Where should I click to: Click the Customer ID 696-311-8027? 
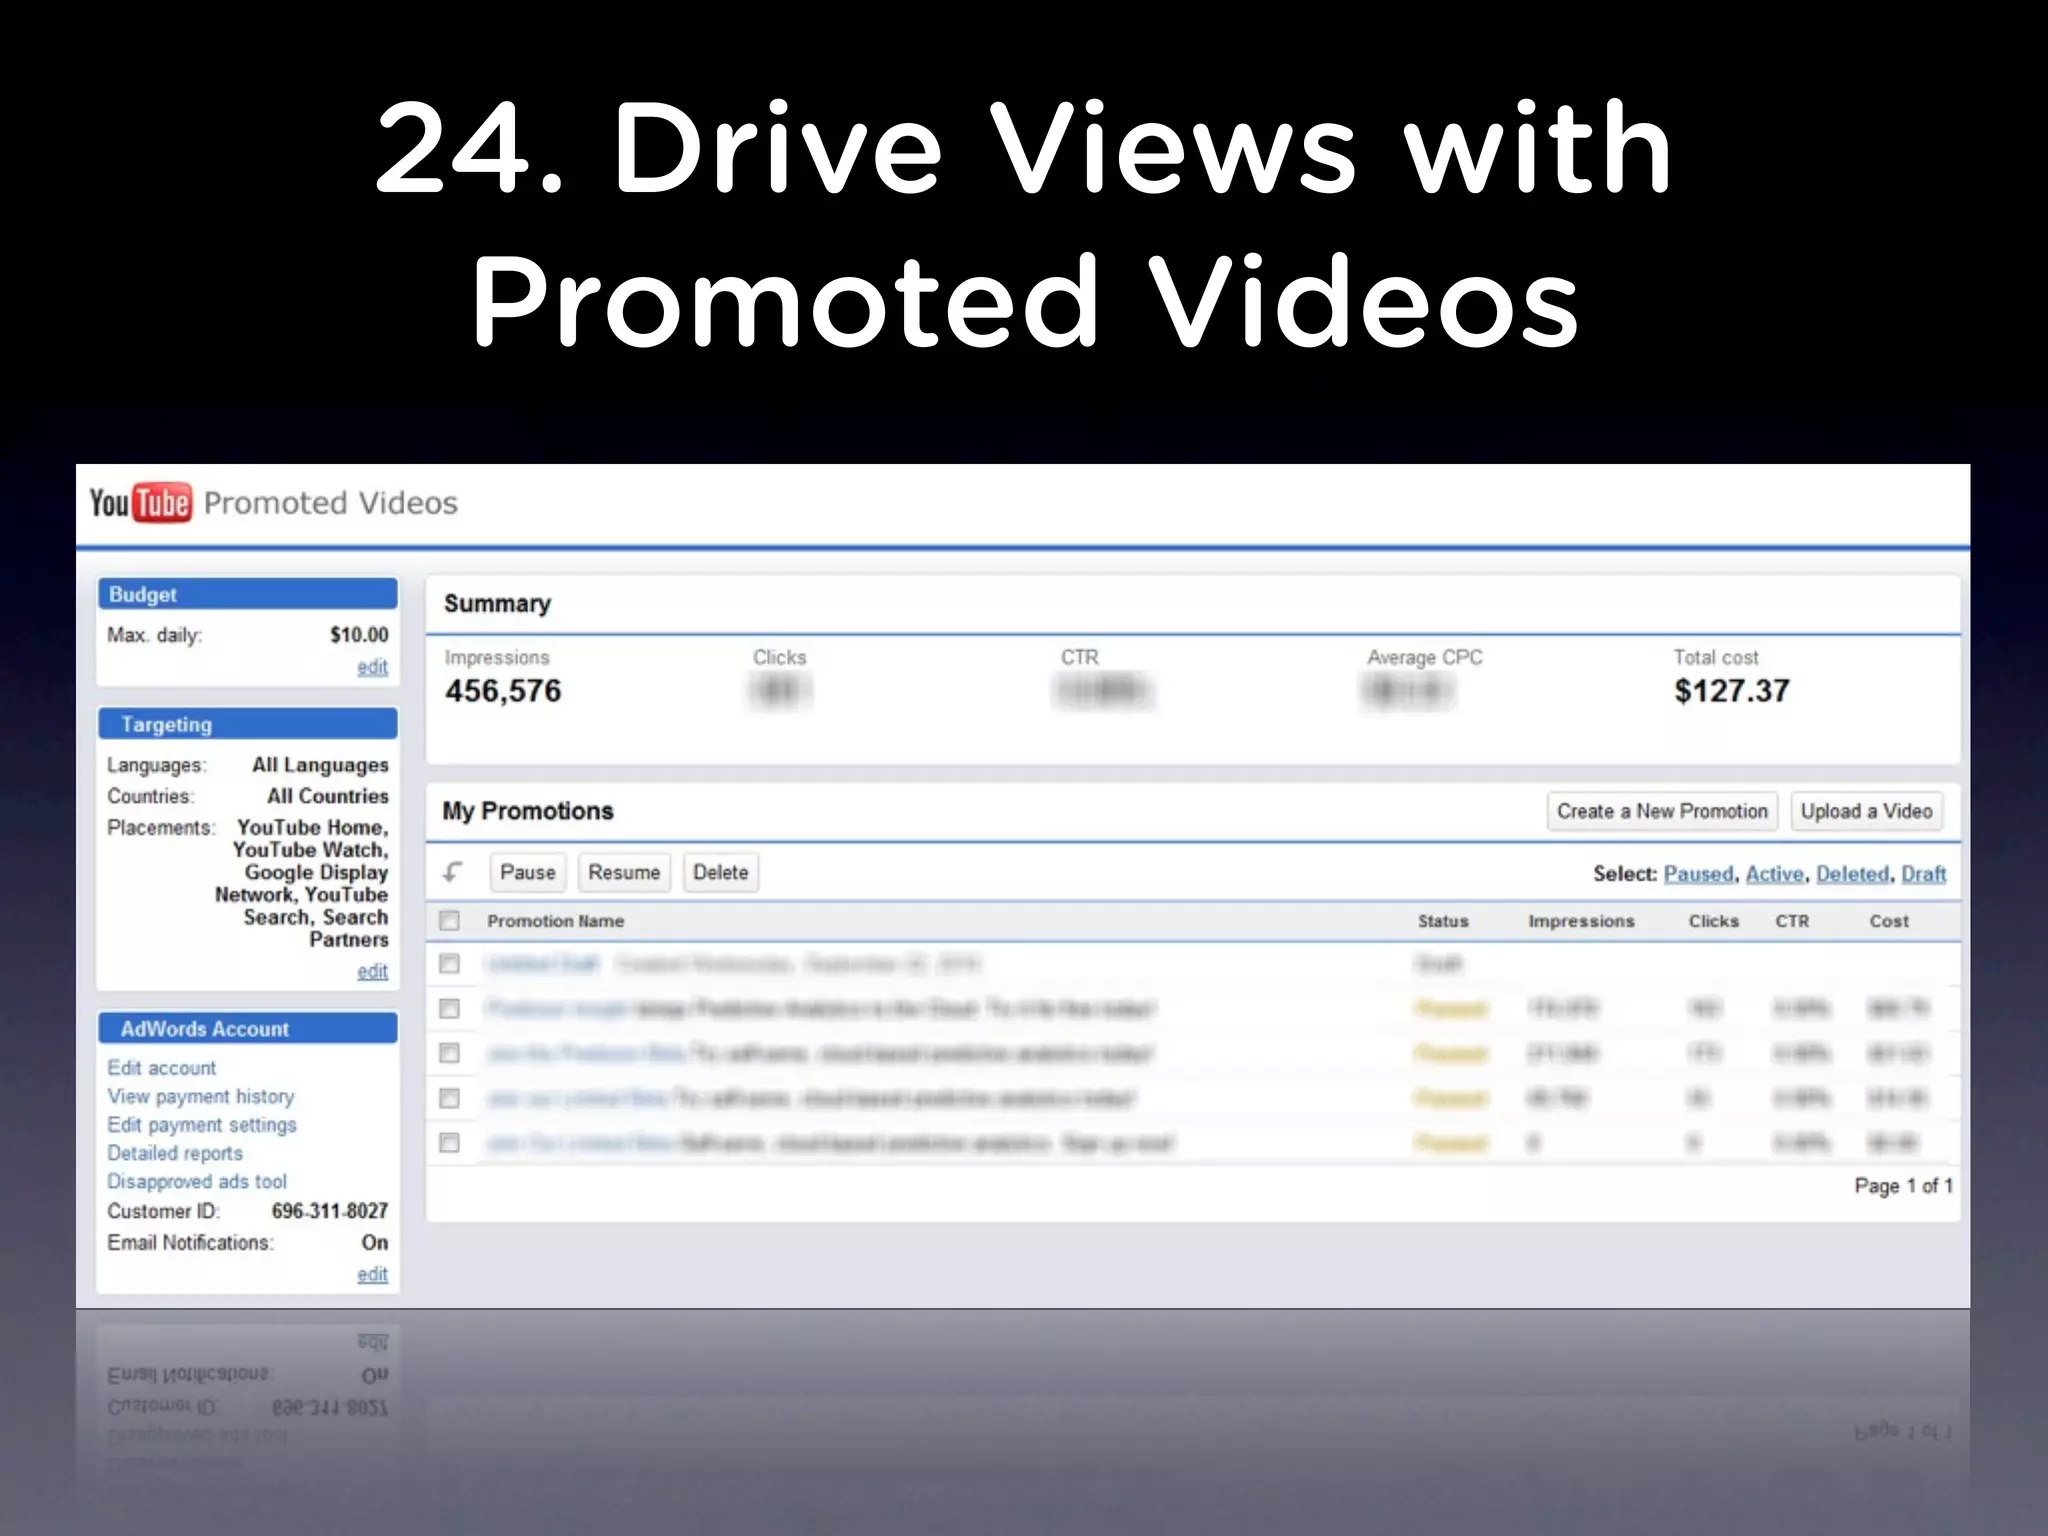(329, 1211)
